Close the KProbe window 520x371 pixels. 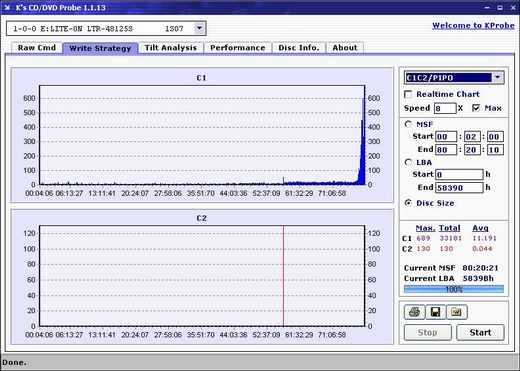[x=513, y=8]
